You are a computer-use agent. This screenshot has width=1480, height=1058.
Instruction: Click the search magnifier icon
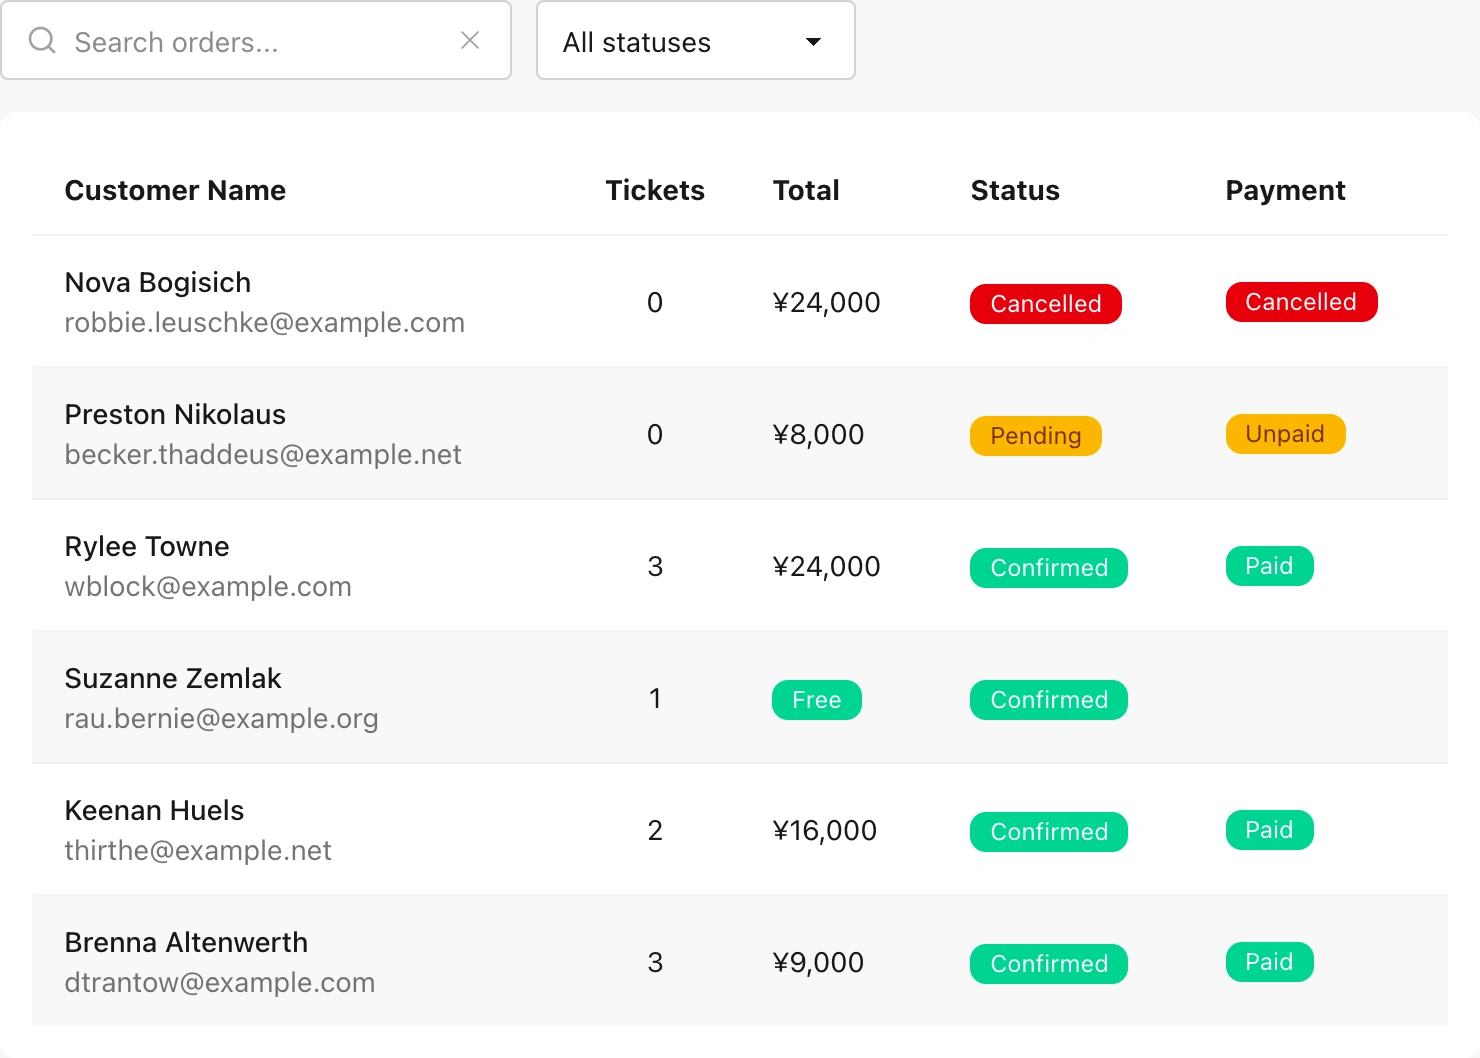pyautogui.click(x=42, y=40)
